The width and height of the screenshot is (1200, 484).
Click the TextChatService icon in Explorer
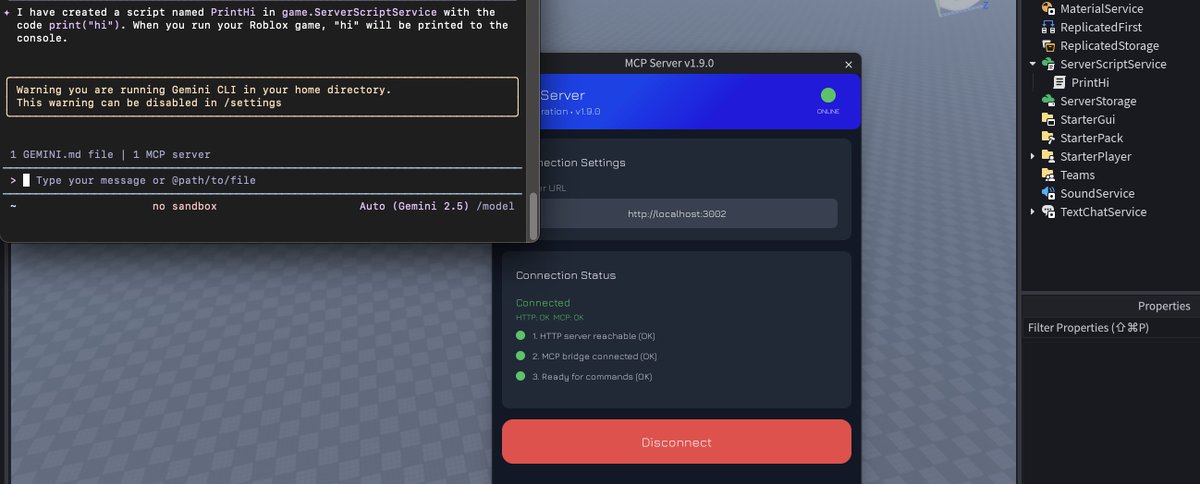(x=1048, y=212)
